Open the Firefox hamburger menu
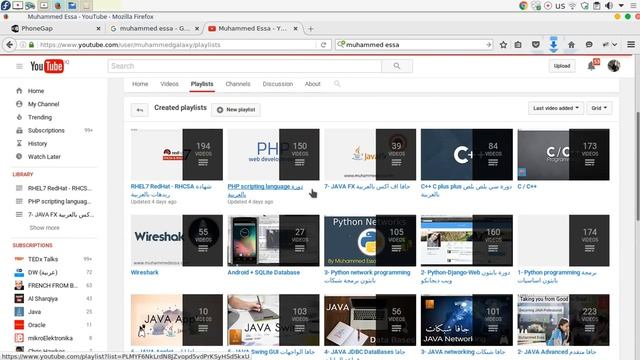The width and height of the screenshot is (640, 360). tap(631, 44)
